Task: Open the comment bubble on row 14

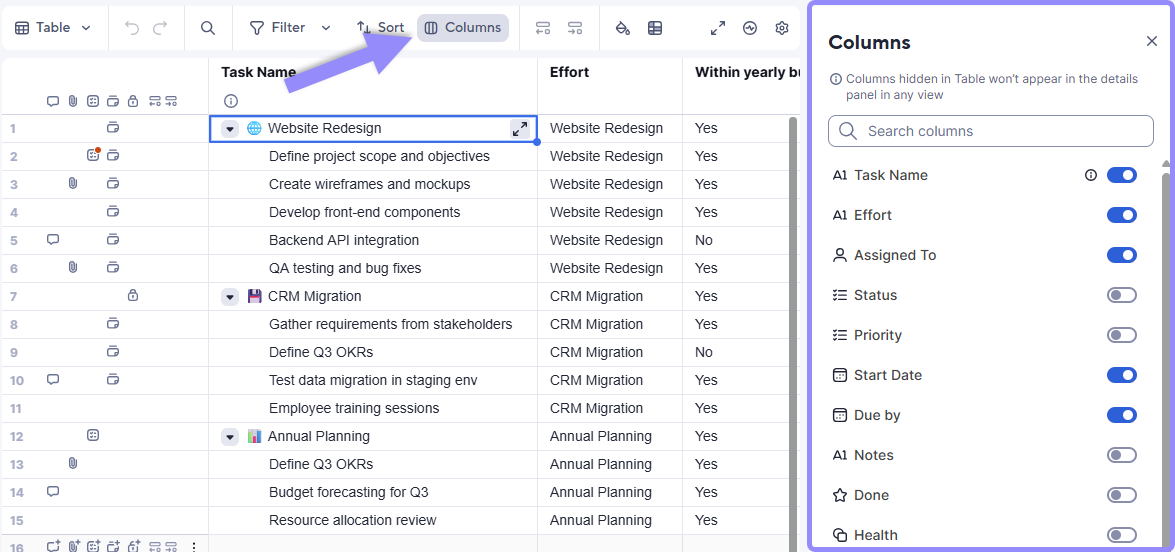Action: point(52,491)
